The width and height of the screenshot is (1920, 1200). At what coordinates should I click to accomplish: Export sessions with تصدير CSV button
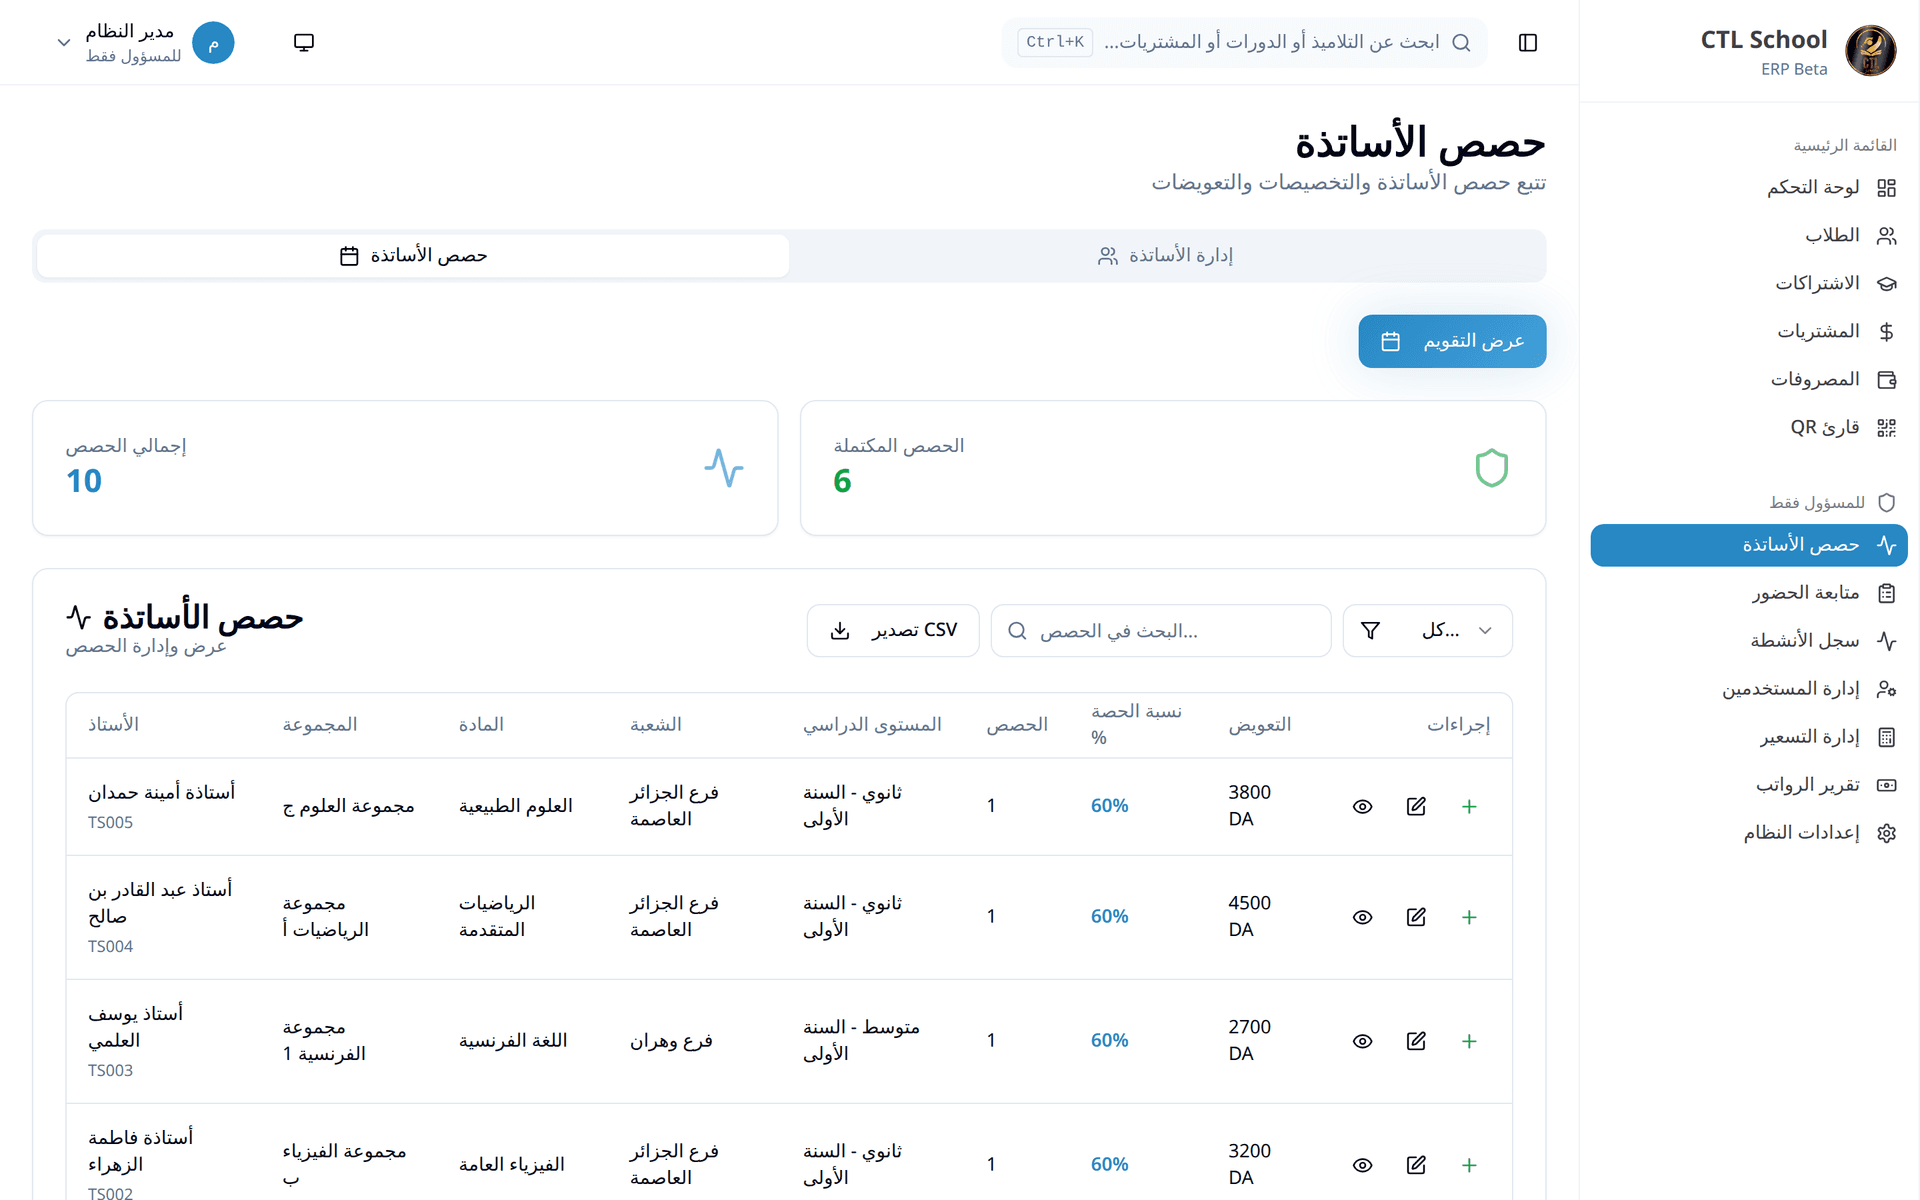(893, 631)
